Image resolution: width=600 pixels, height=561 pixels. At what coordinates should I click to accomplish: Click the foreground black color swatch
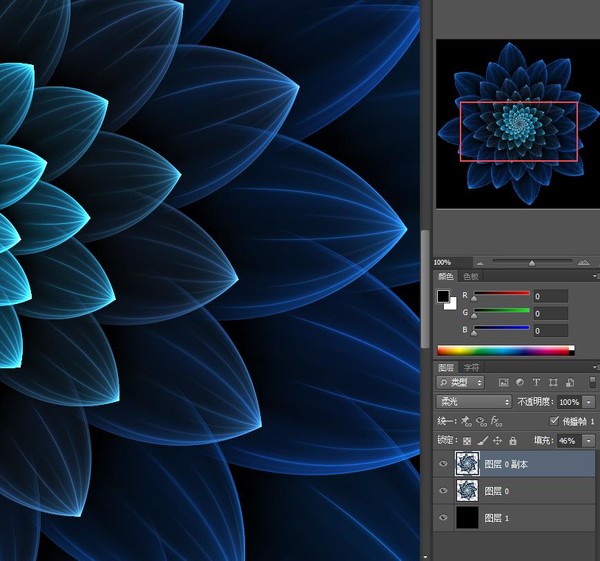[443, 296]
